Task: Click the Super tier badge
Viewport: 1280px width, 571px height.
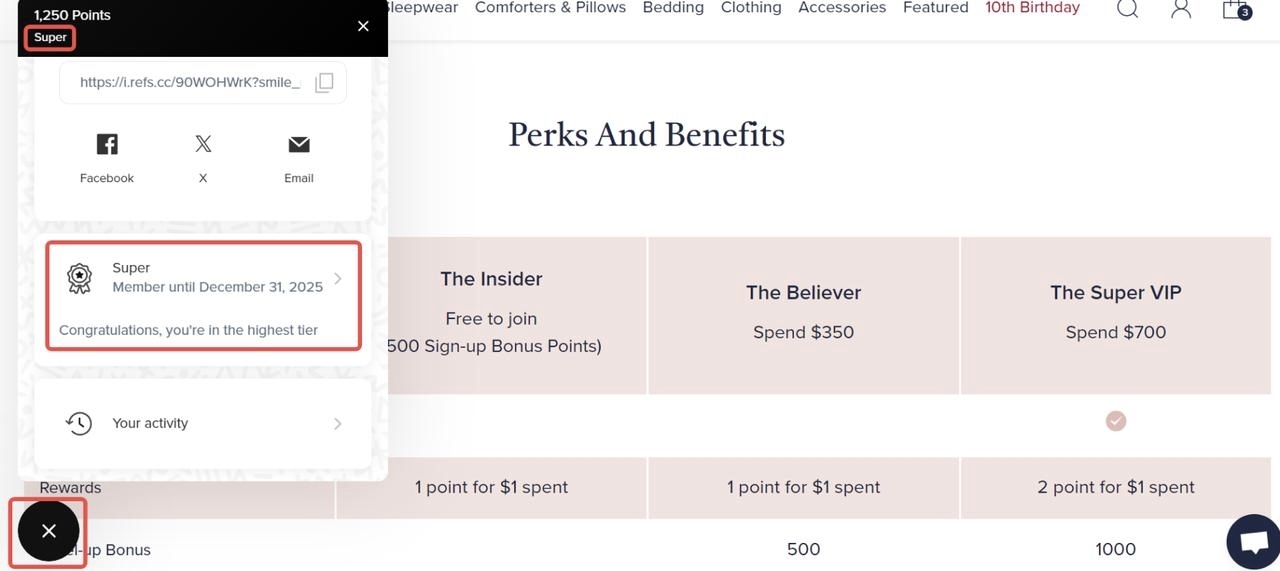Action: click(x=50, y=38)
